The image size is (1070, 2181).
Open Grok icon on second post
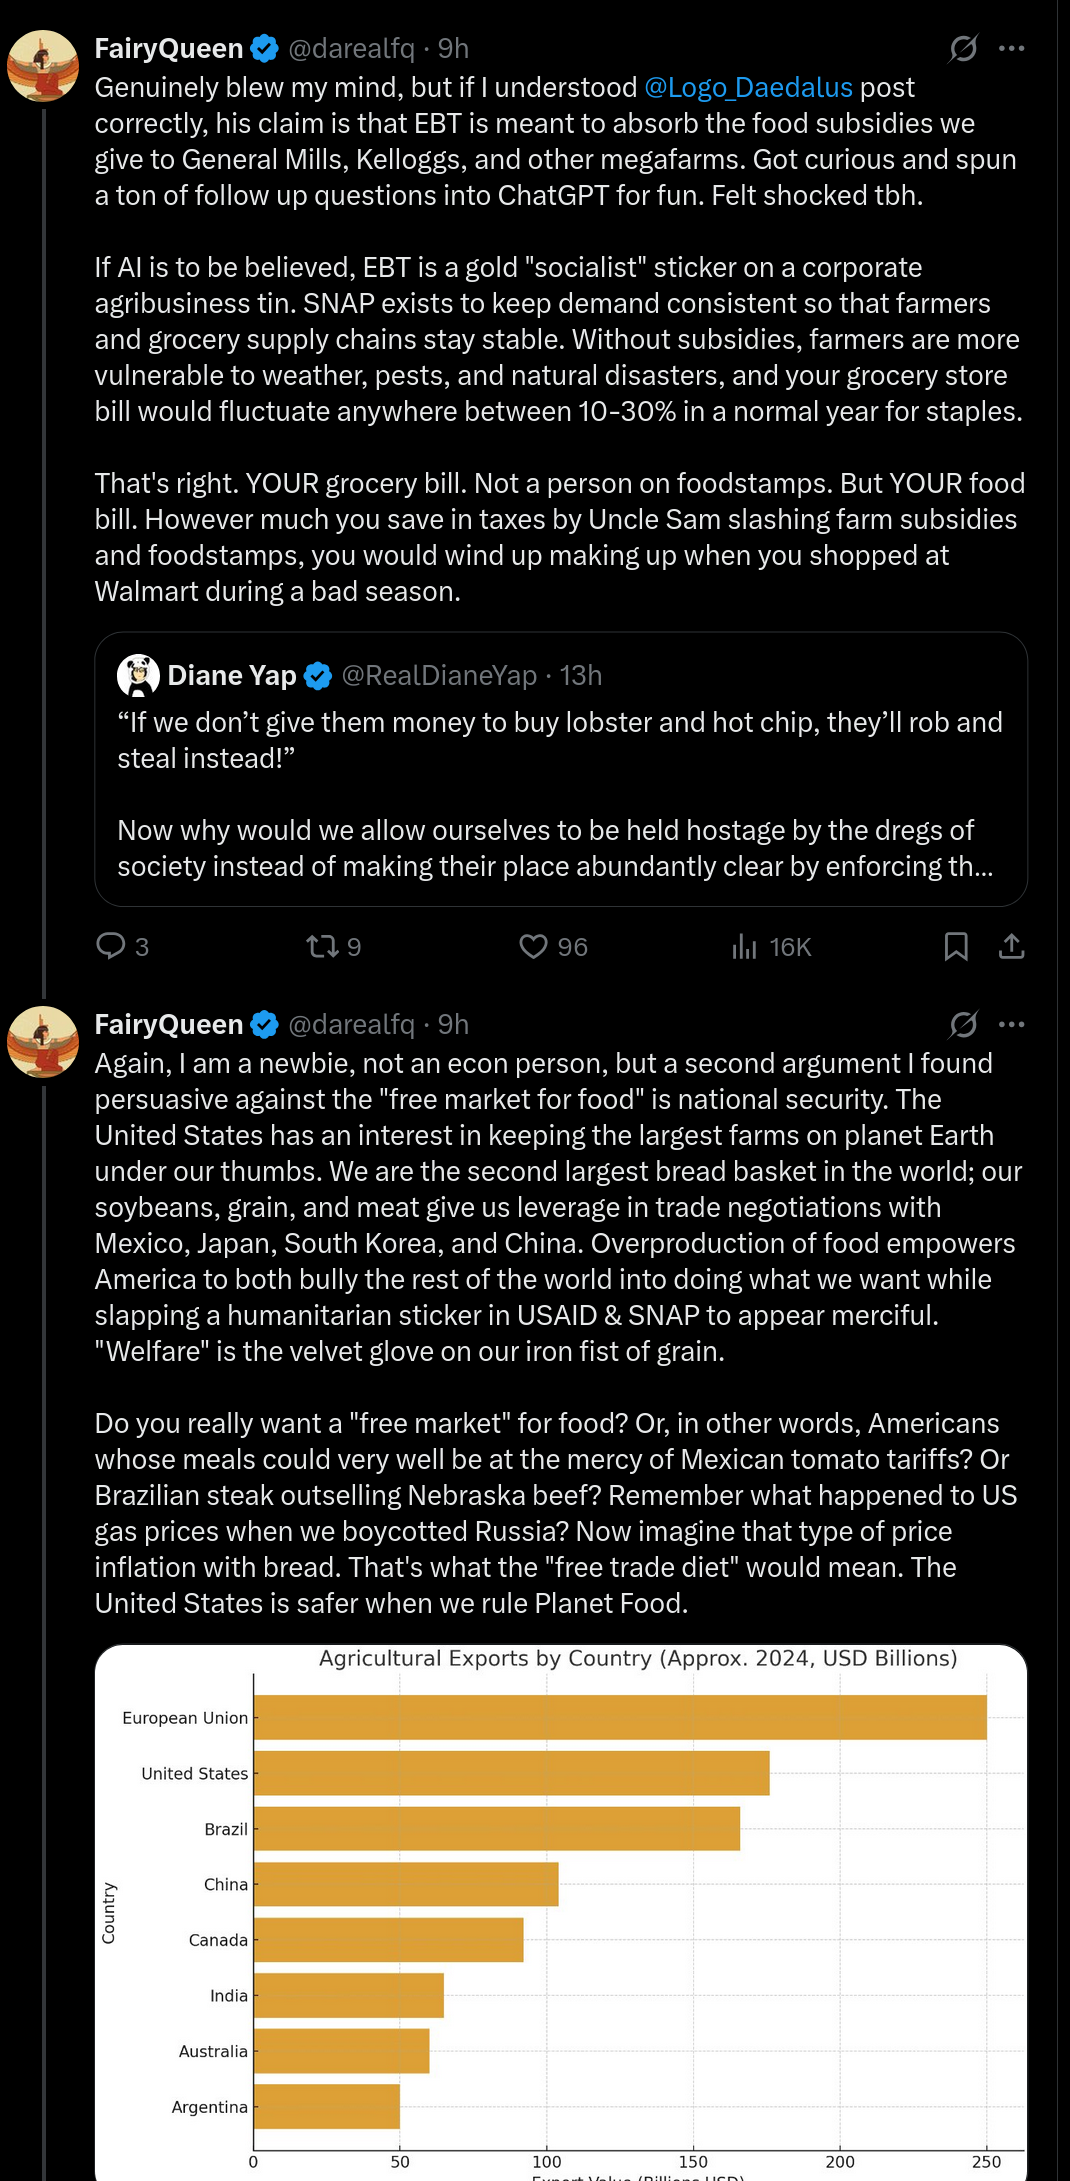click(x=963, y=1024)
